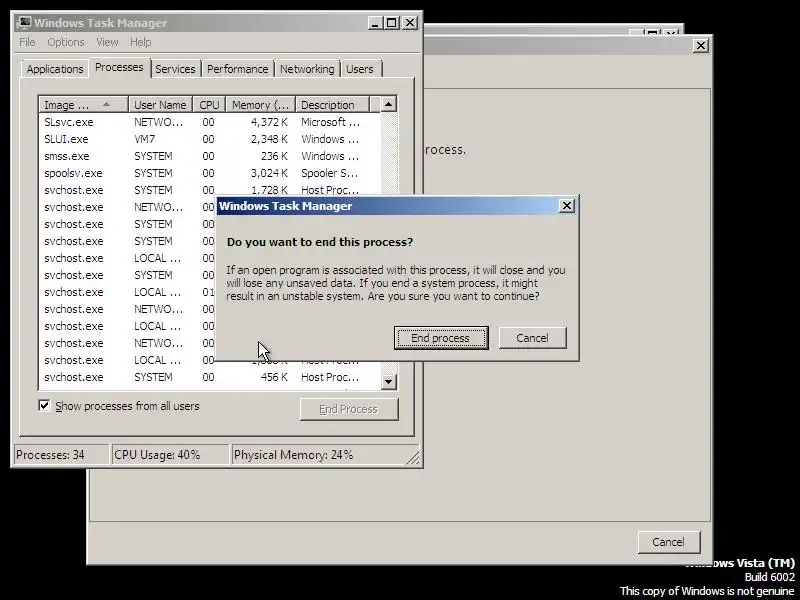Viewport: 800px width, 600px height.
Task: Switch to the Applications tab
Action: 55,69
